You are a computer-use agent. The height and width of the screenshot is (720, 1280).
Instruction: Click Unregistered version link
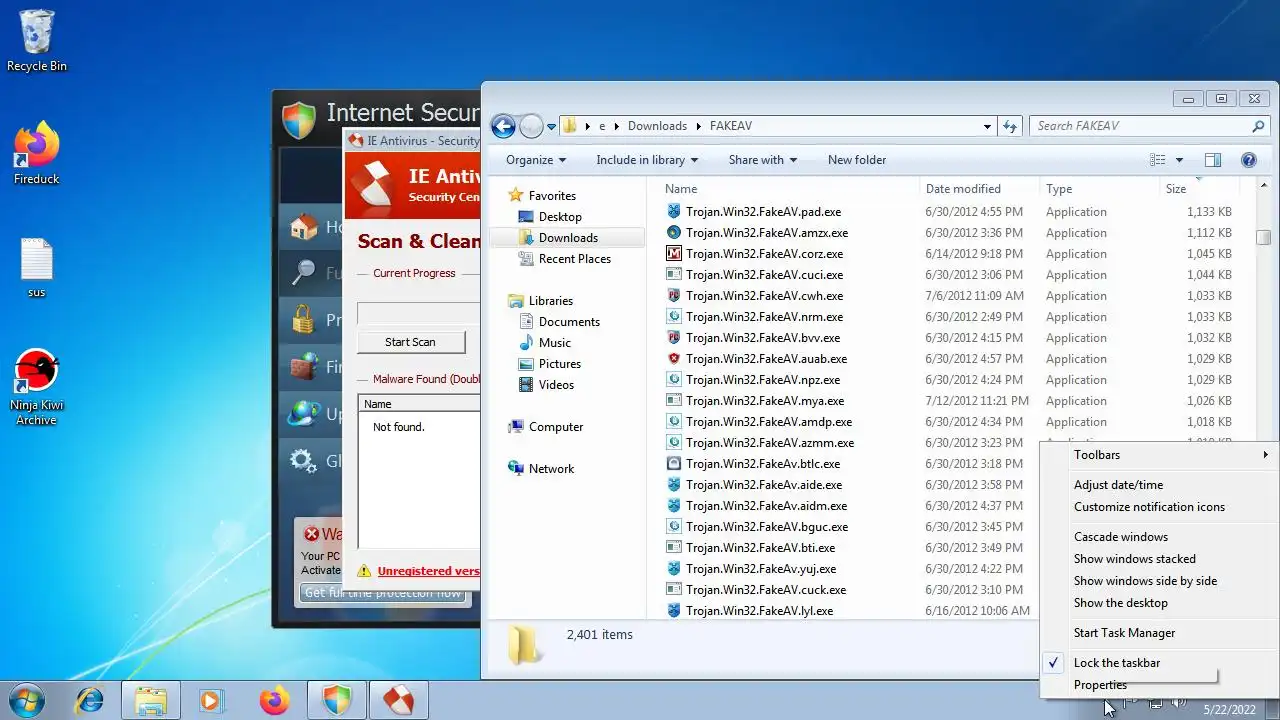coord(429,571)
